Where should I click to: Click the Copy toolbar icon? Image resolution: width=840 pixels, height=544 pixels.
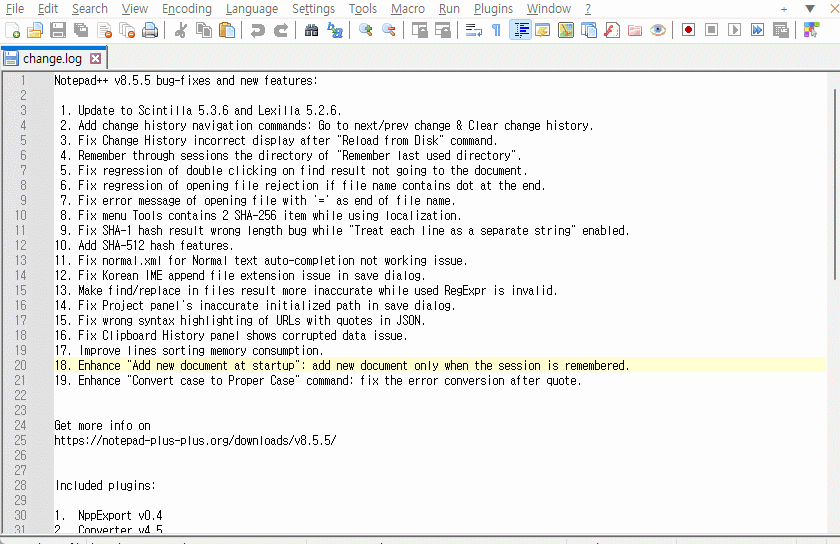click(204, 31)
